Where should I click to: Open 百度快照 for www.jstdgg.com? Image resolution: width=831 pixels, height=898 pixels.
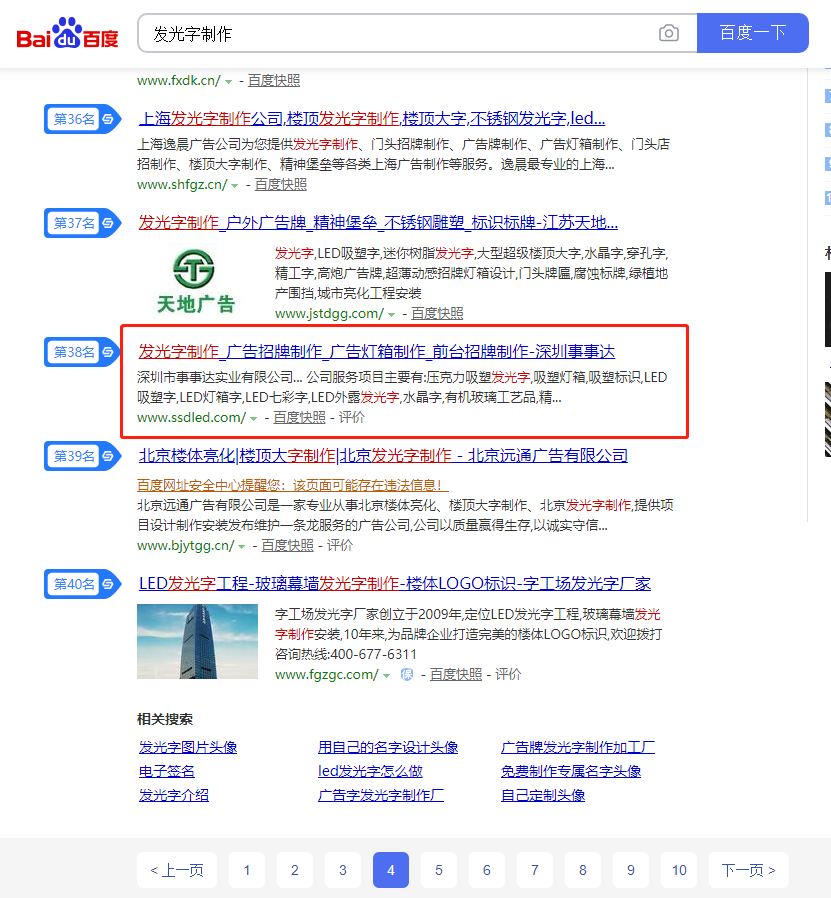(437, 313)
